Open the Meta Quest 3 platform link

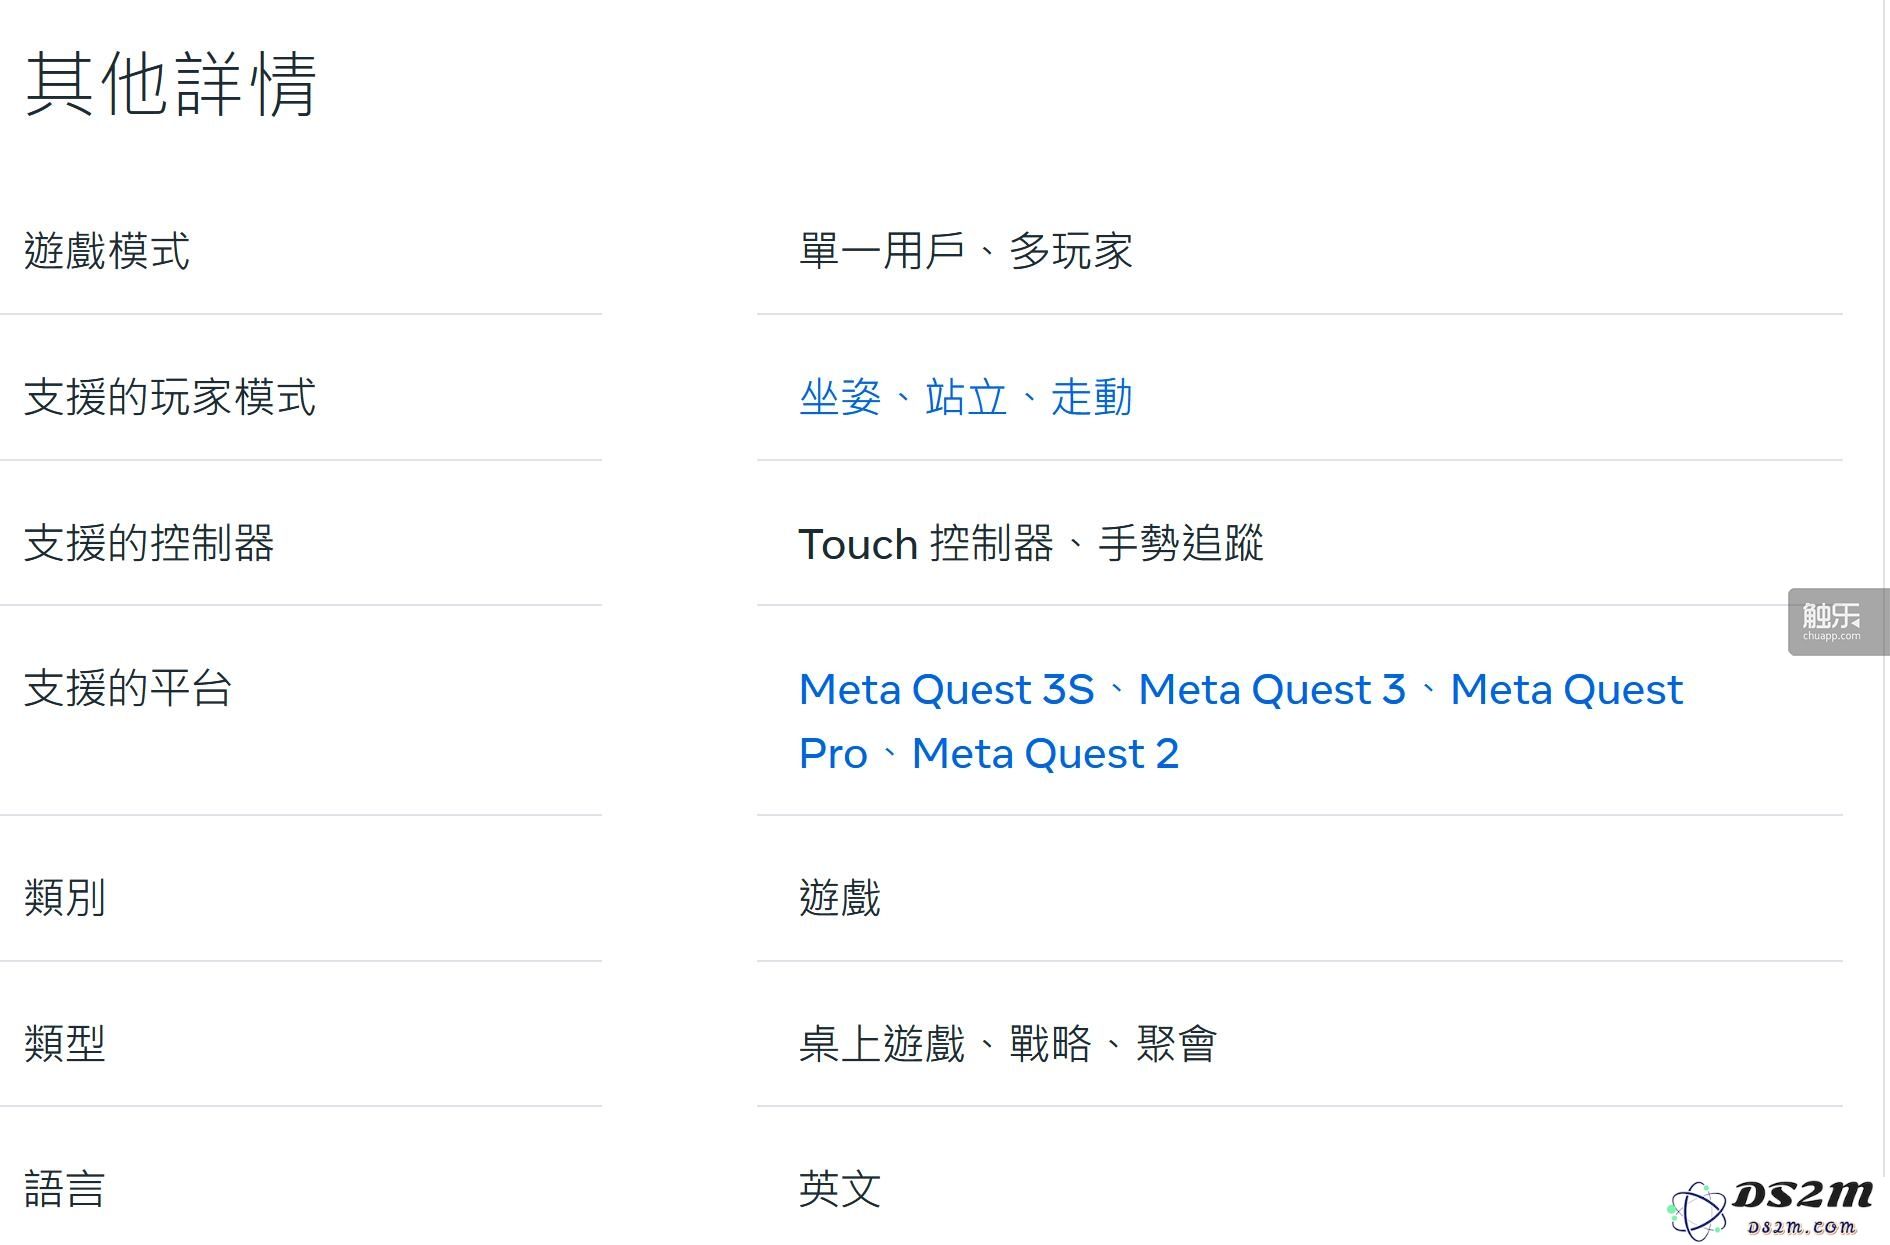(1272, 689)
